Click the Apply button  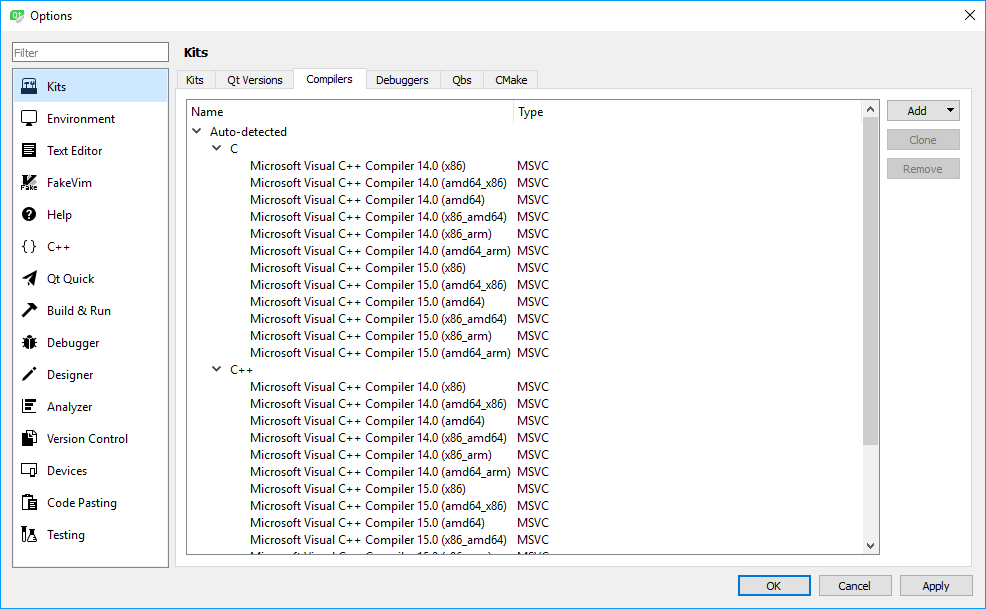(x=936, y=586)
